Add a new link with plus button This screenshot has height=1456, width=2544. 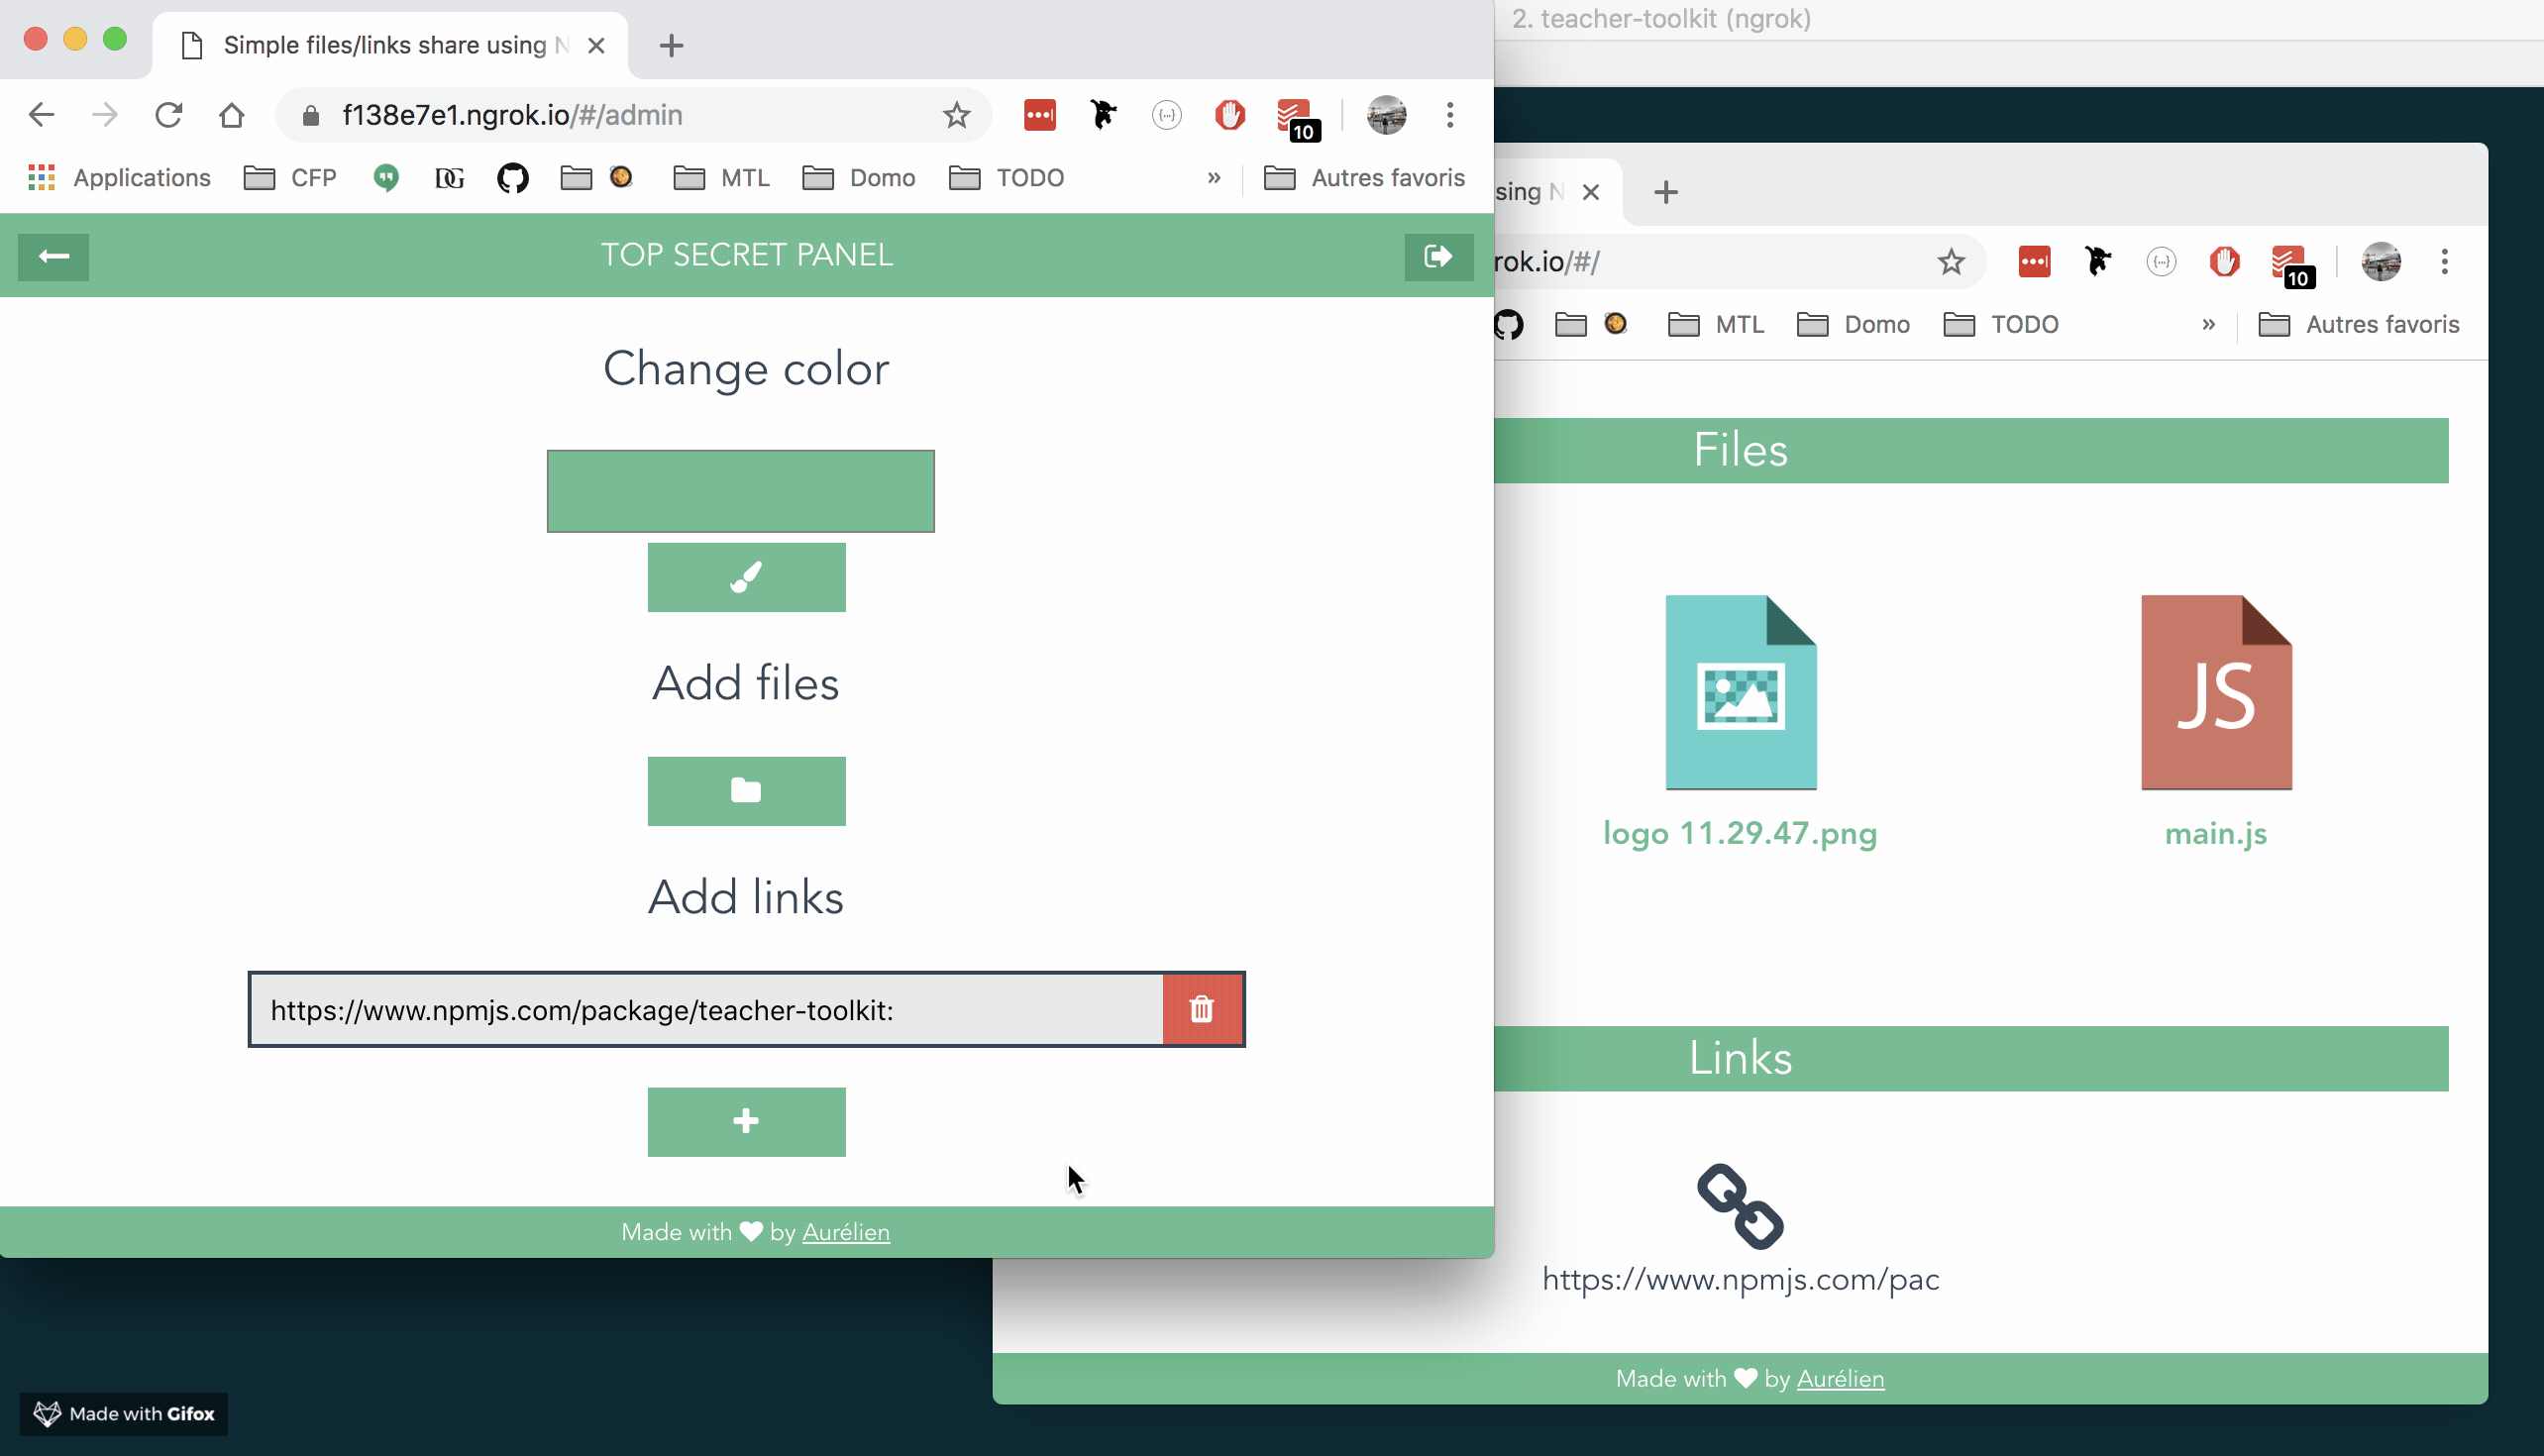[x=746, y=1121]
